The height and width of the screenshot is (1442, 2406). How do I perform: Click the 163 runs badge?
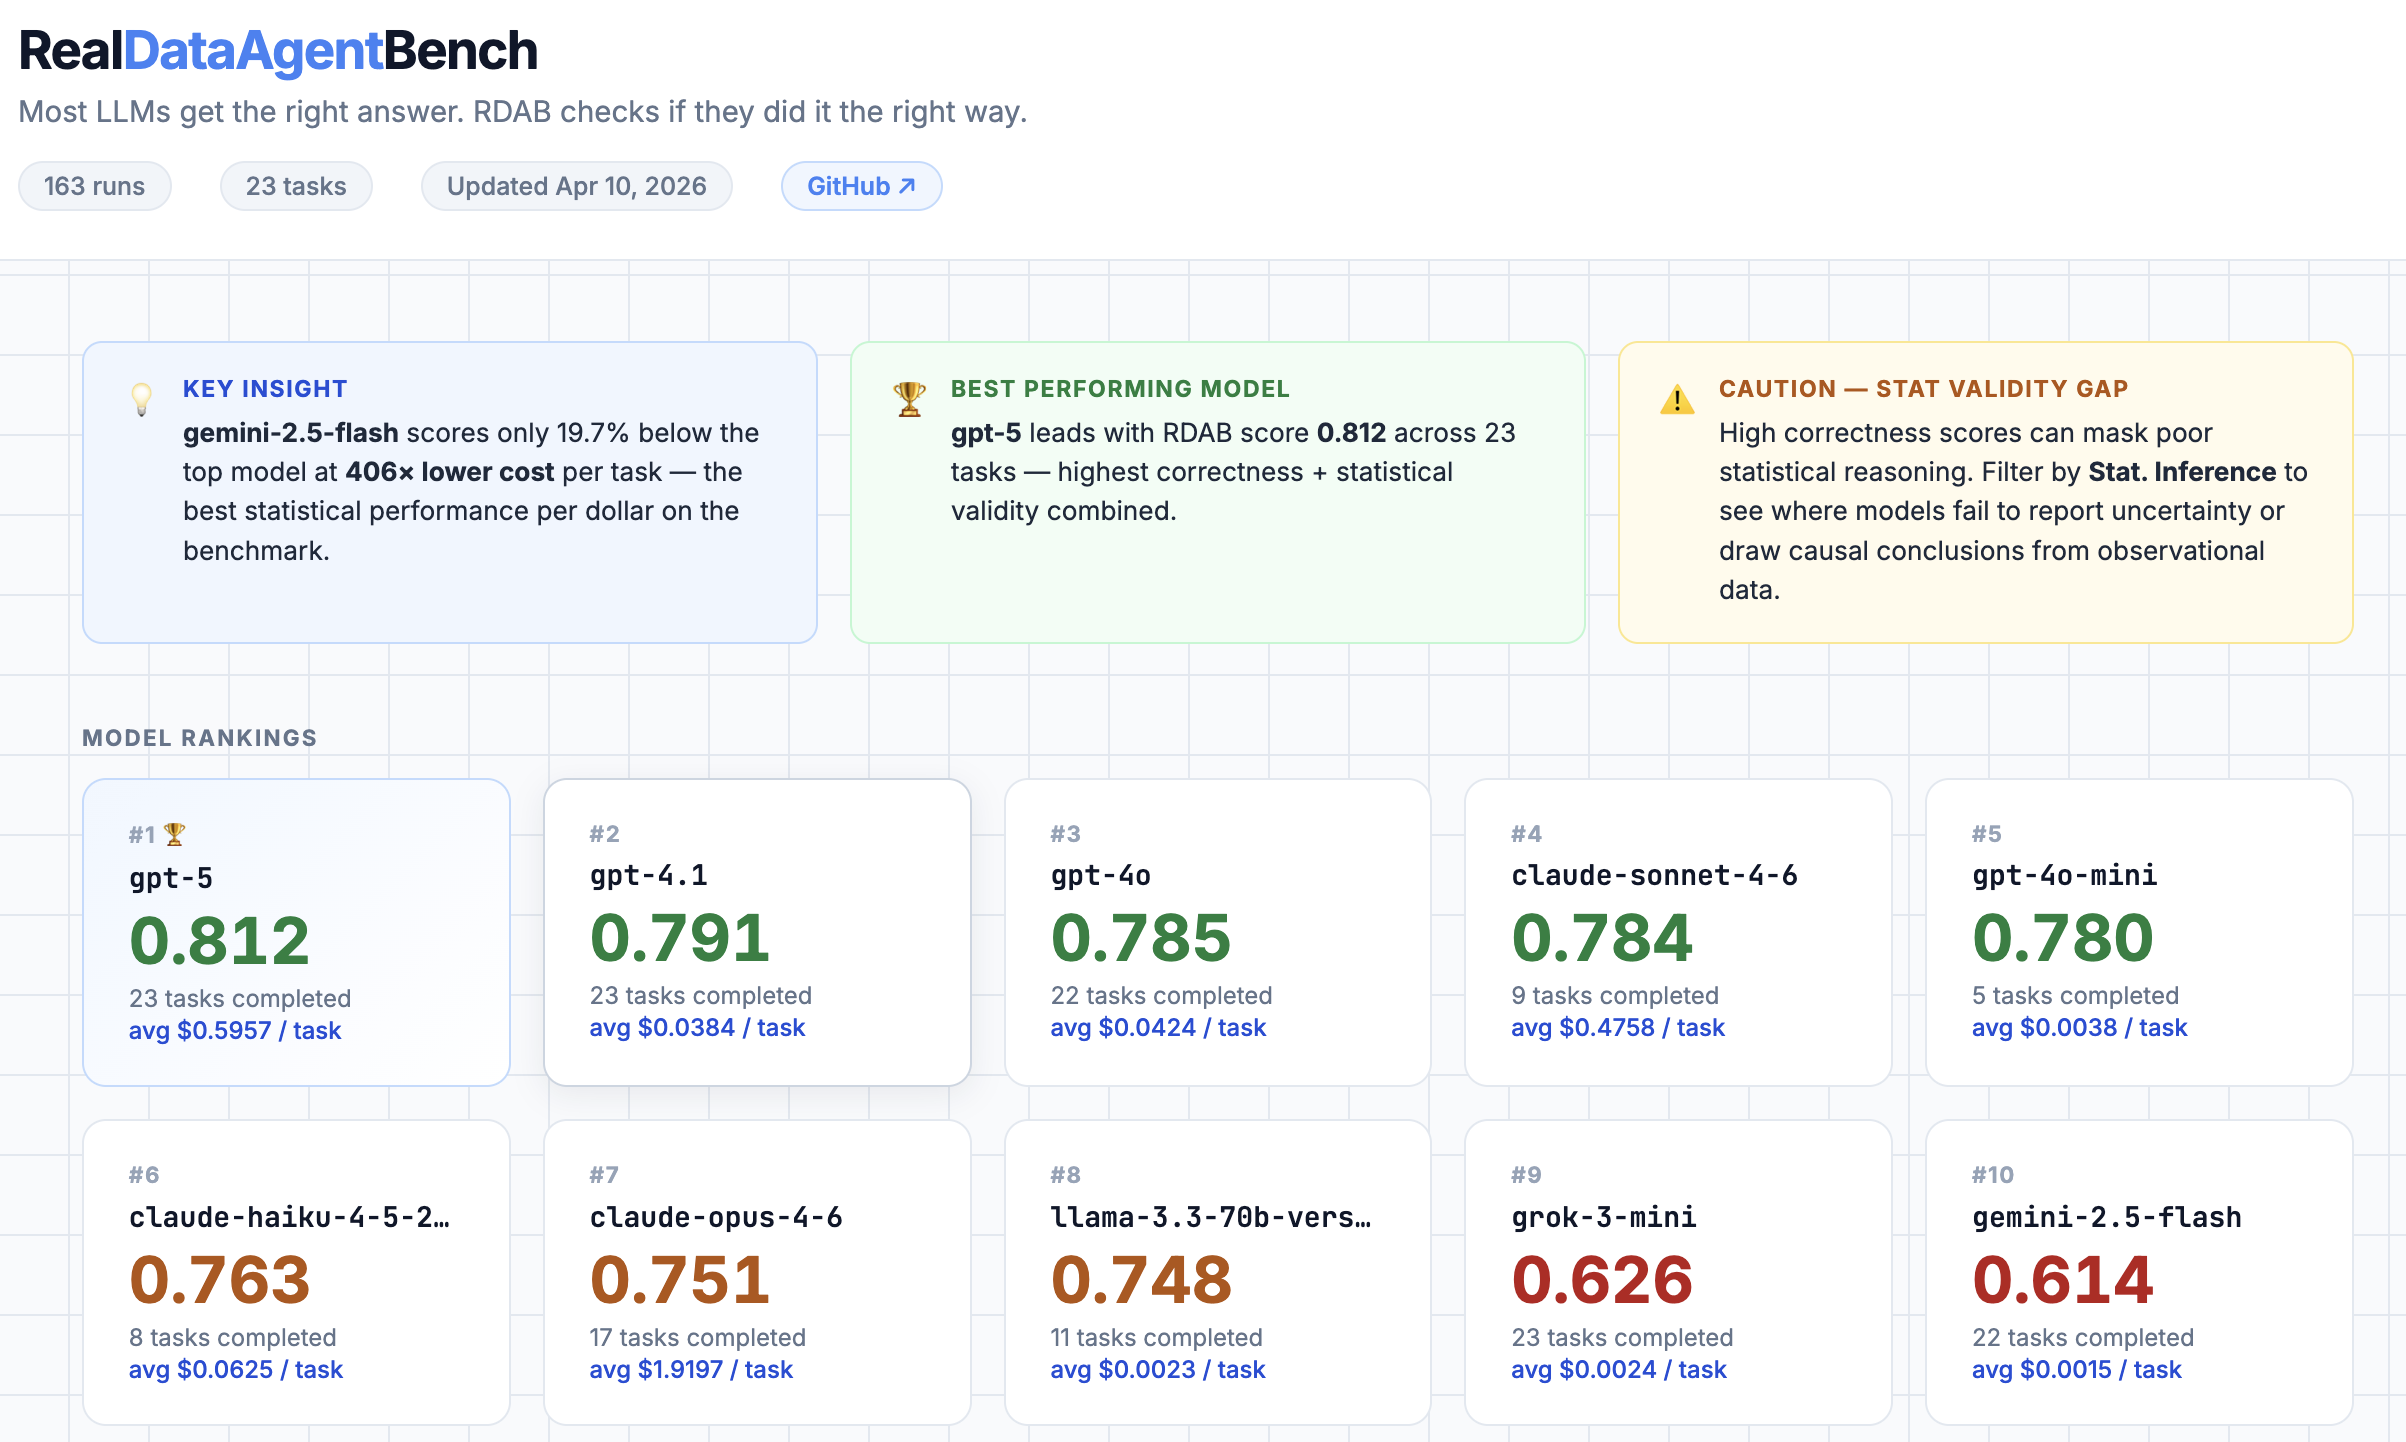point(95,186)
